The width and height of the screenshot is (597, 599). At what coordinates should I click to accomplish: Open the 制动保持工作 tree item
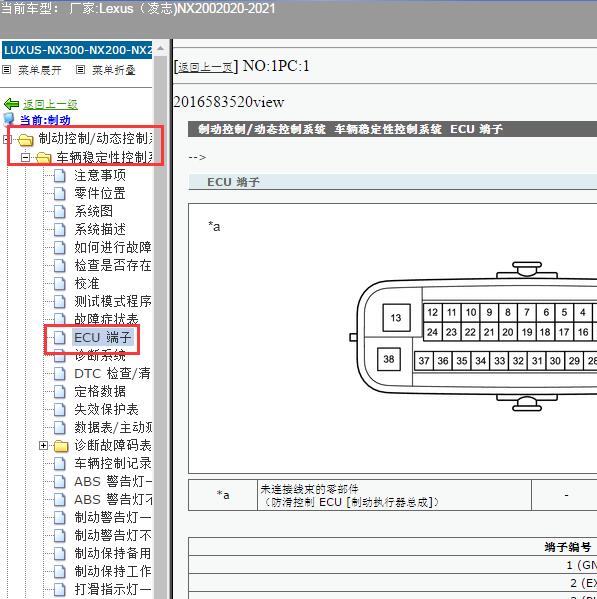[113, 571]
